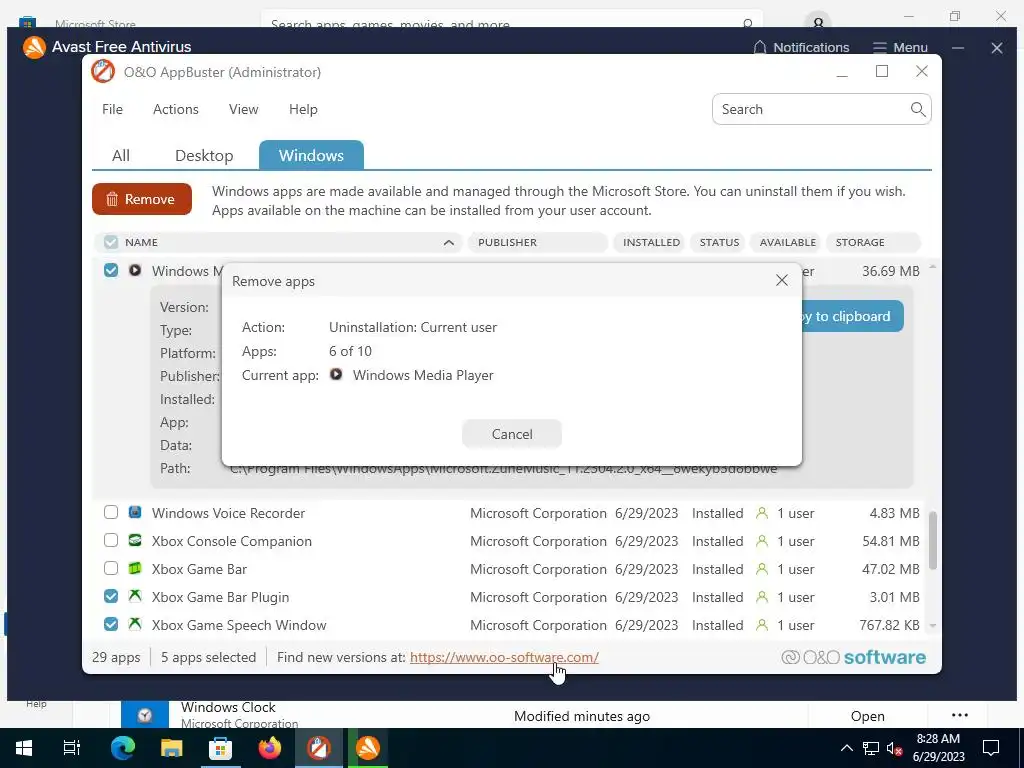Click the scroll-down arrow of the app list
Image resolution: width=1024 pixels, height=768 pixels.
[x=933, y=626]
